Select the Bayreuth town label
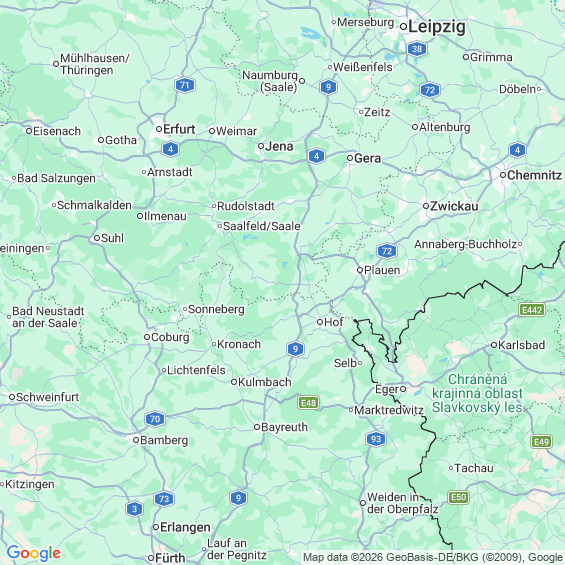Screen dimensions: 565x565 (x=284, y=427)
